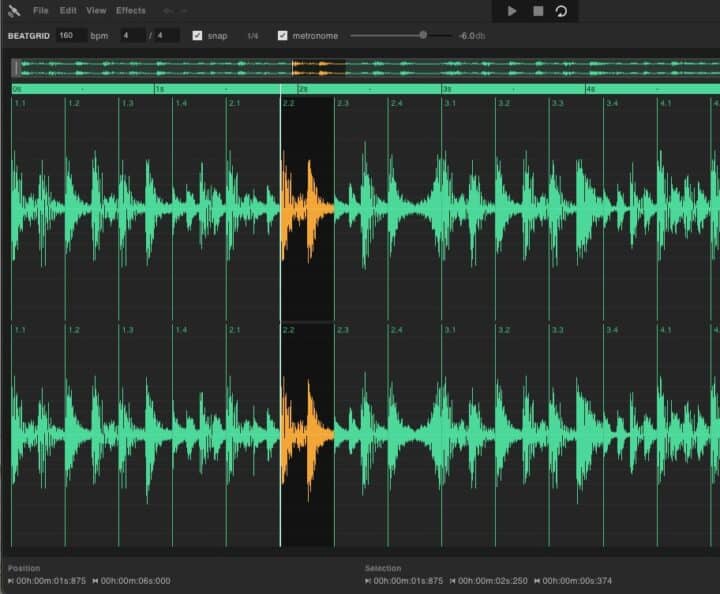Screen dimensions: 720x594
Task: Click beat marker 3.1 in upper channel
Action: click(451, 104)
